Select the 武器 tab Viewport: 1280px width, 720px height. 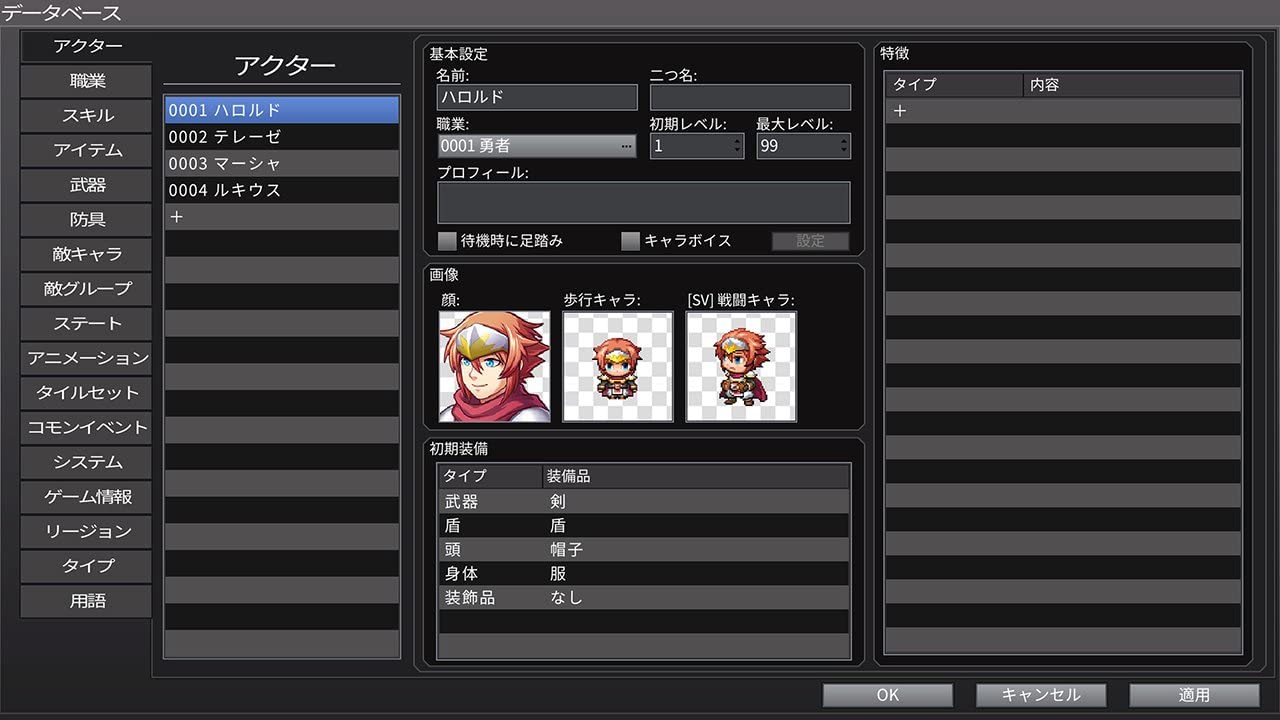(88, 185)
